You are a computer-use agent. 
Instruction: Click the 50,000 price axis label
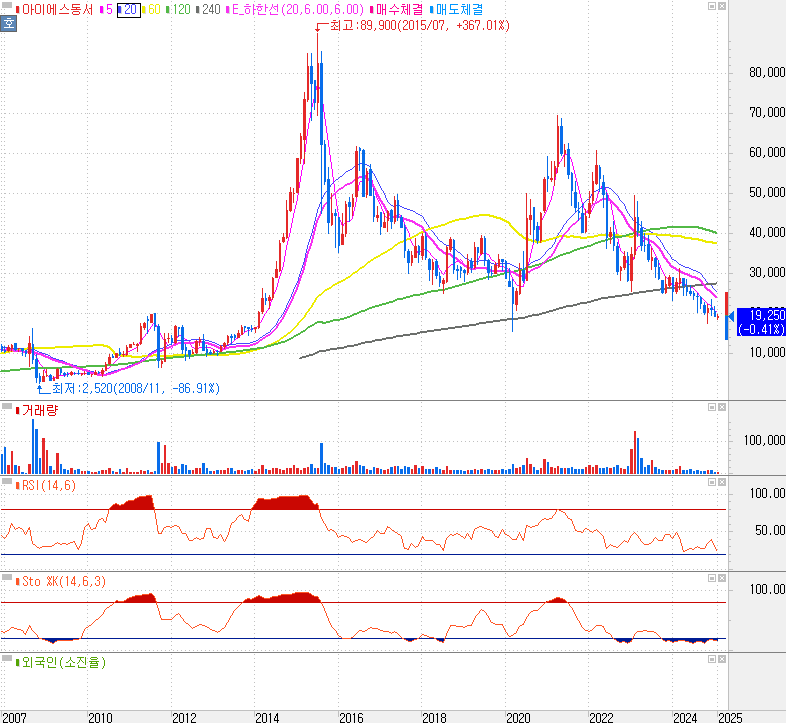pos(767,193)
